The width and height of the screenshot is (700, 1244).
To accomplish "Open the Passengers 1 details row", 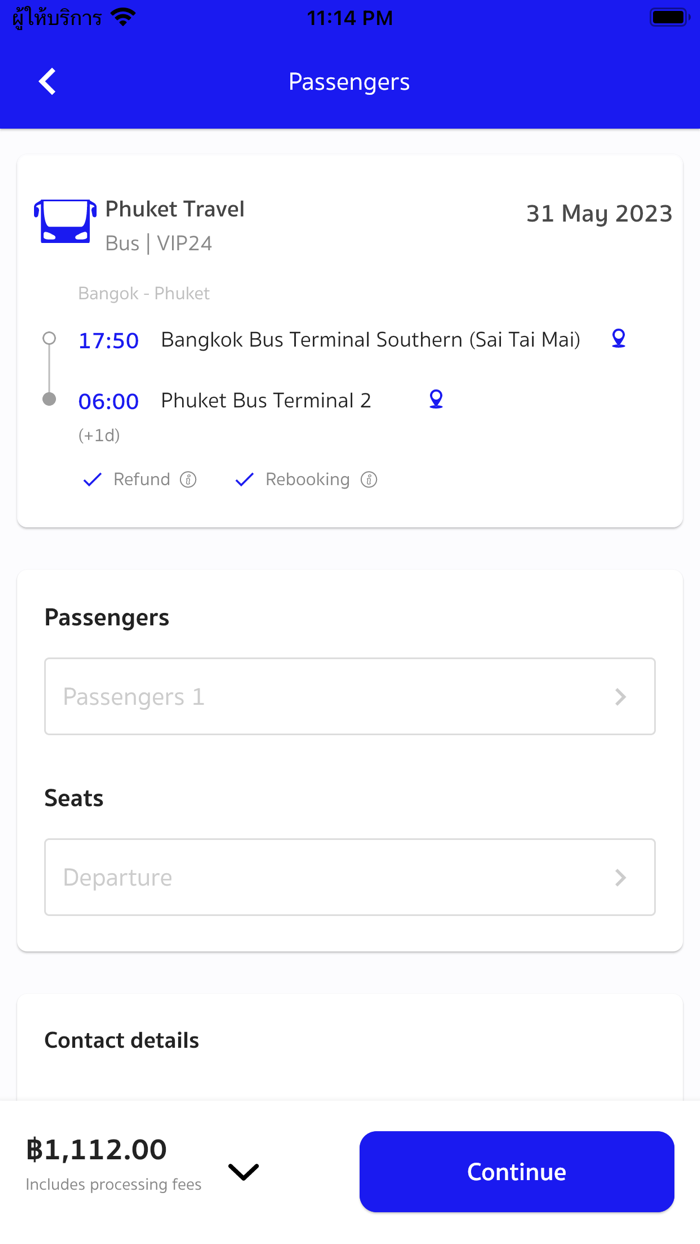I will click(349, 696).
